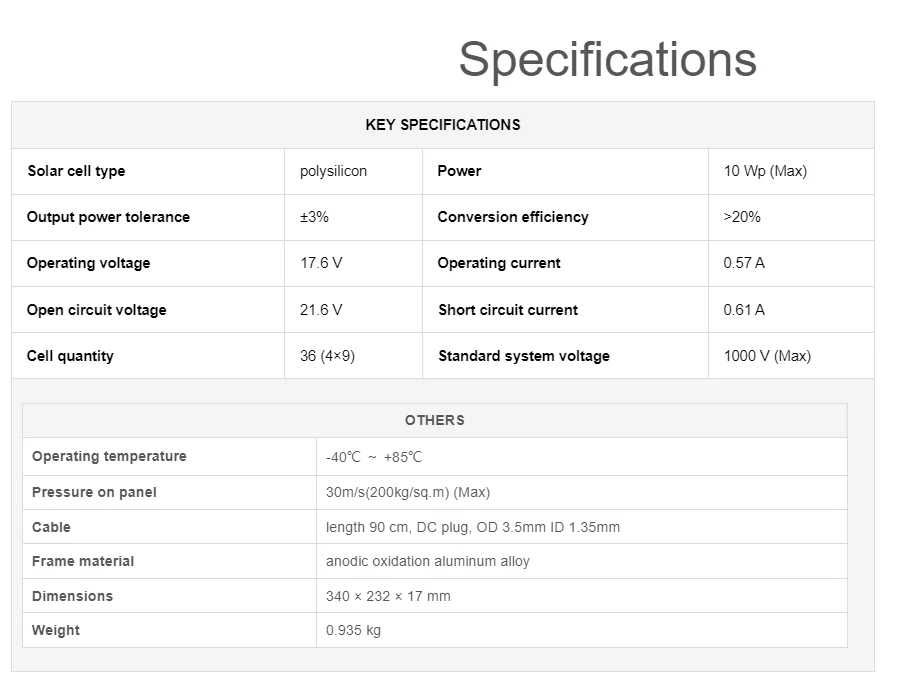Select the Open circuit voltage label
The image size is (908, 682).
[96, 310]
